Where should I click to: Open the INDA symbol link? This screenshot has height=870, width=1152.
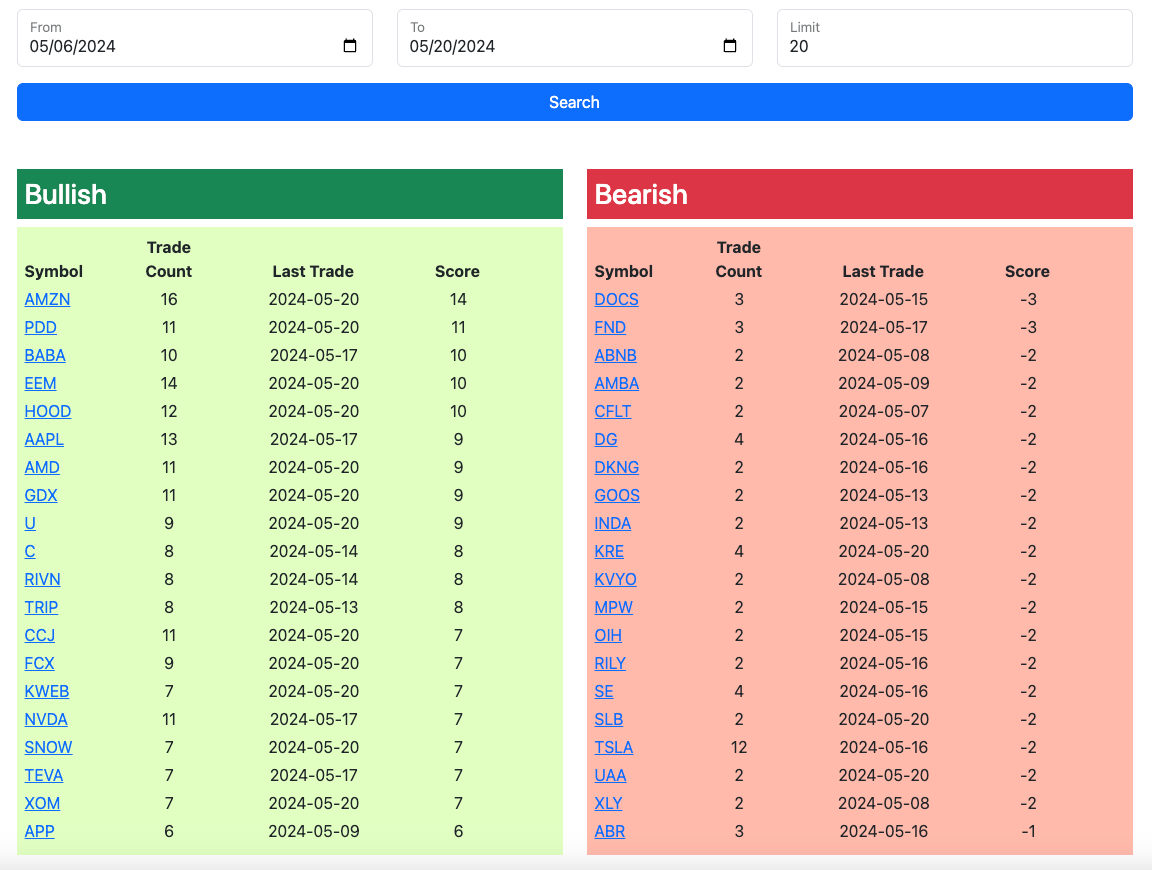[613, 523]
